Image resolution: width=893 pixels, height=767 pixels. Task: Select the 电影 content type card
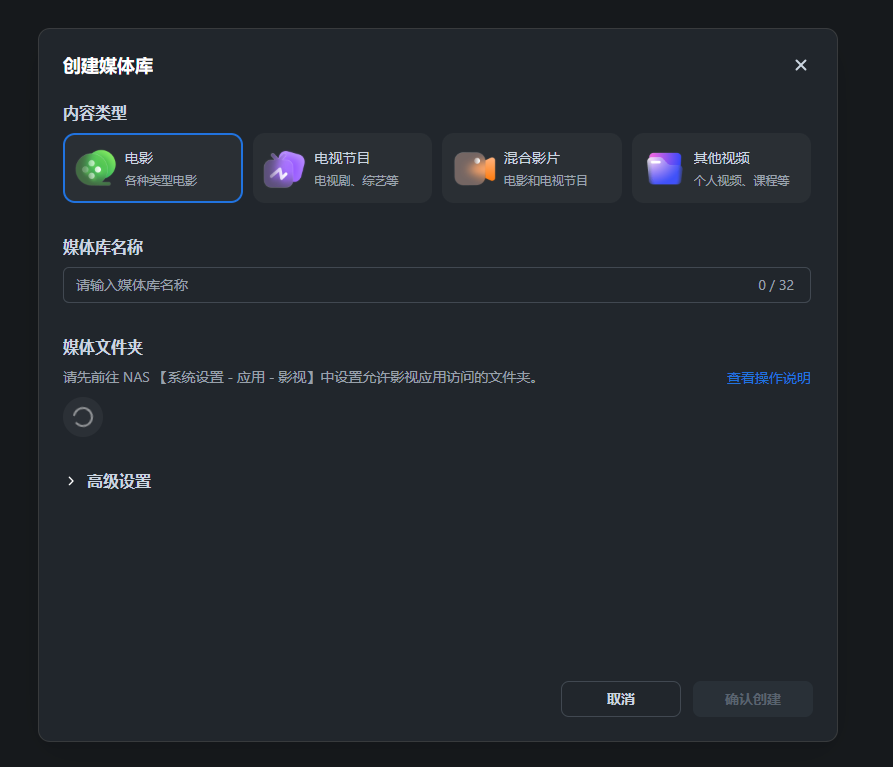pos(153,168)
